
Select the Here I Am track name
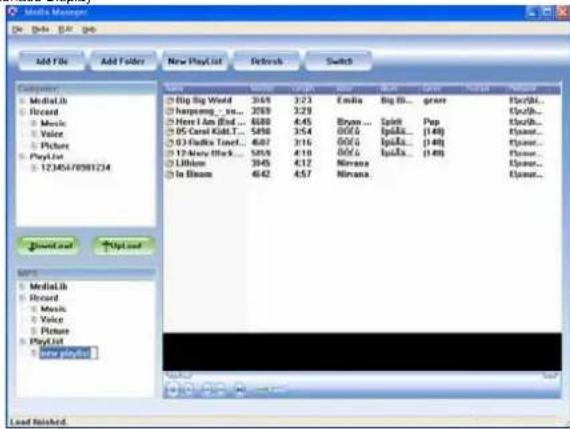210,121
